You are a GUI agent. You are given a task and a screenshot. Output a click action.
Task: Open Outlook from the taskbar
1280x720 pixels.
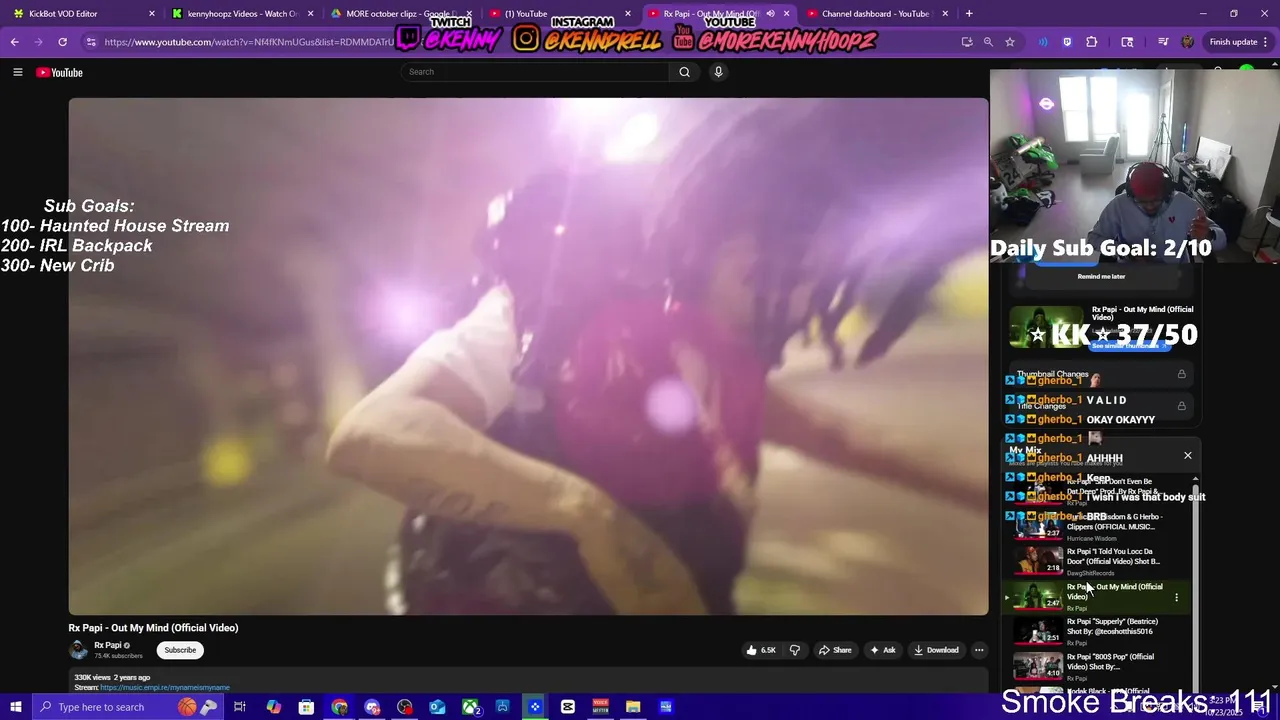437,707
